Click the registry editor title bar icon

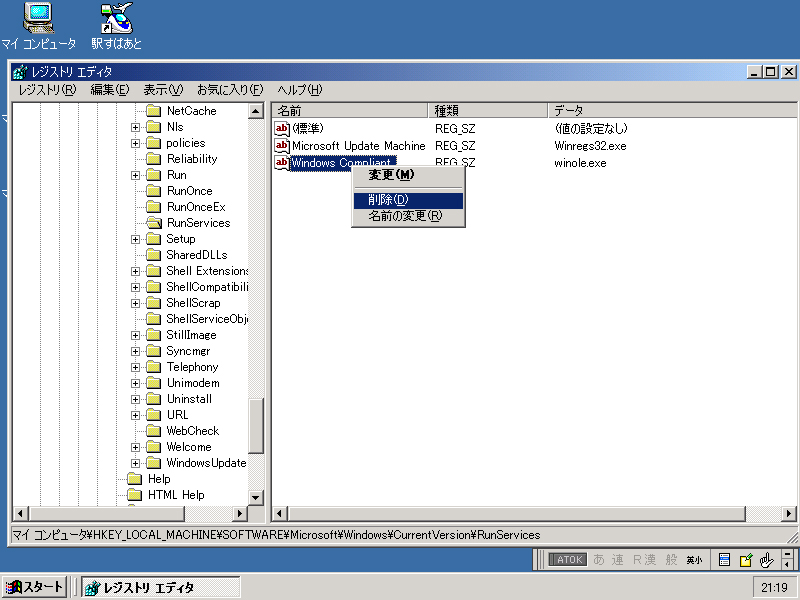(20, 72)
